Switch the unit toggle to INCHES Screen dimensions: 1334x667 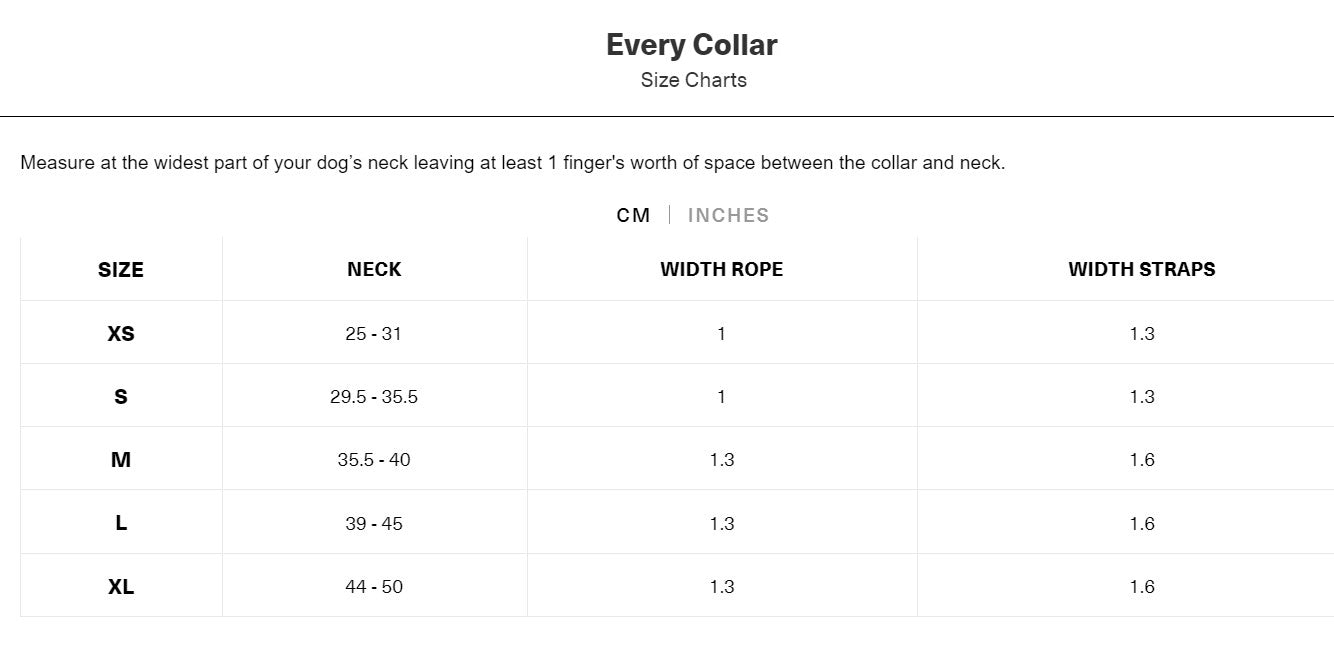point(728,214)
